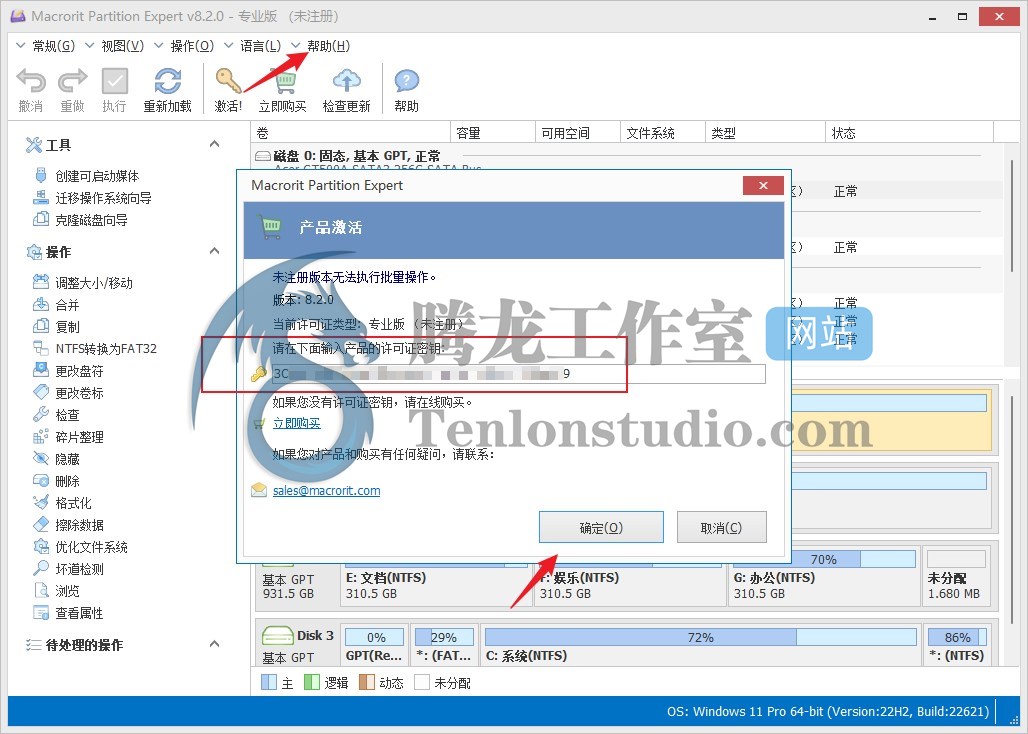Select the C: 系统(NTFS) partition bar
This screenshot has width=1028, height=734.
coord(700,646)
